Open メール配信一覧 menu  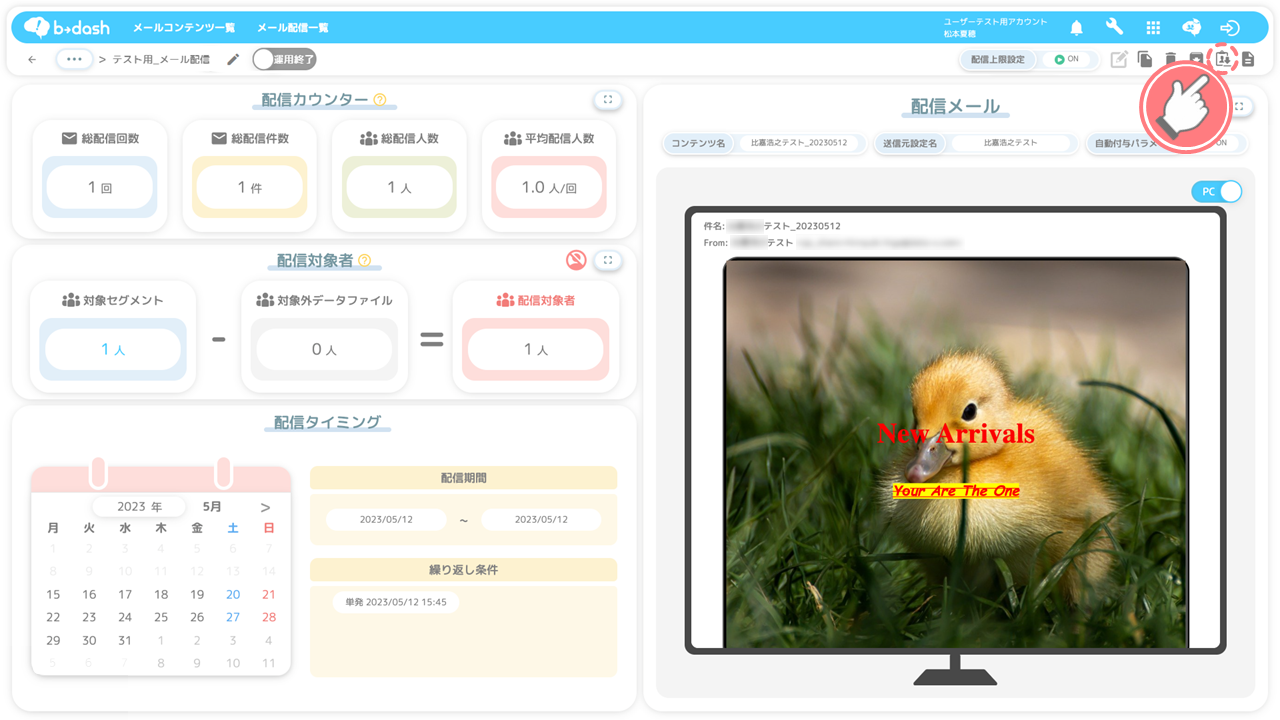293,28
